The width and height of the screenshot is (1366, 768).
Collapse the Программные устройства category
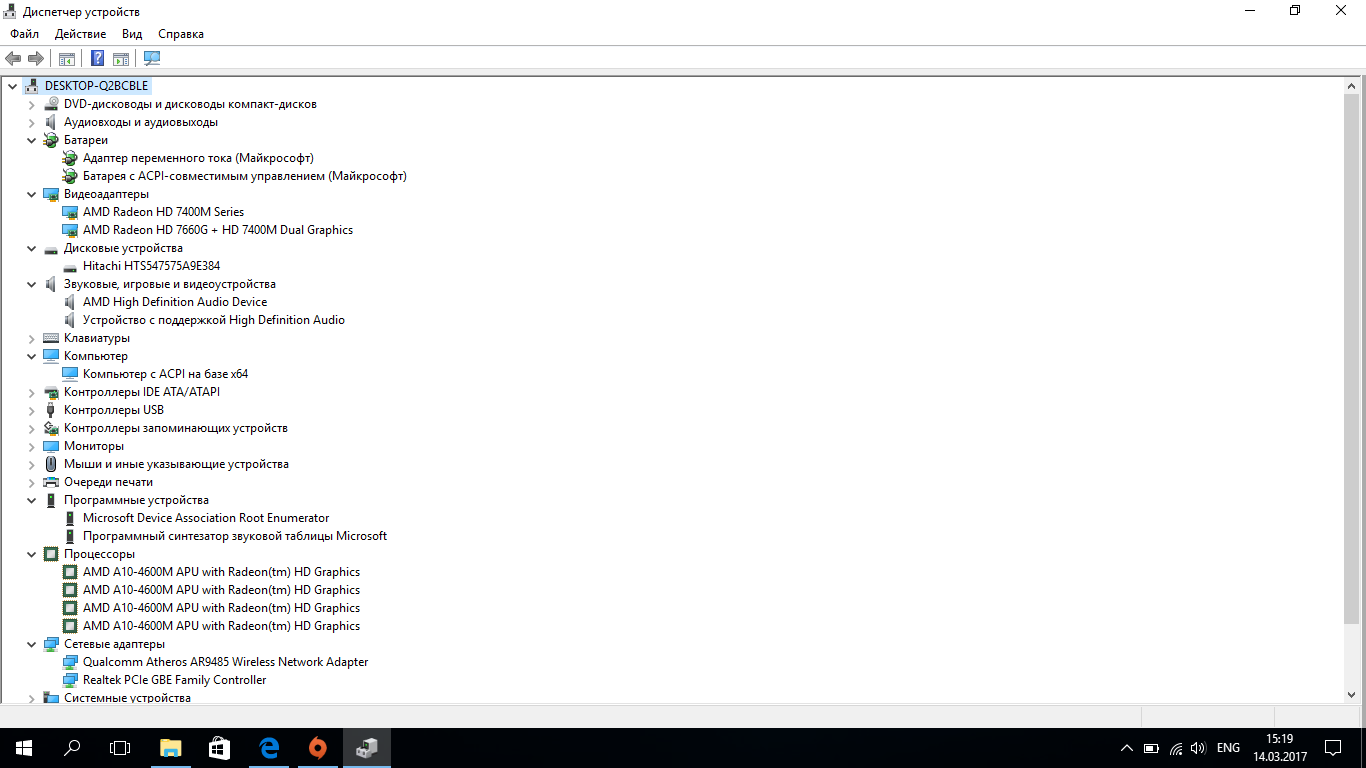(x=31, y=500)
